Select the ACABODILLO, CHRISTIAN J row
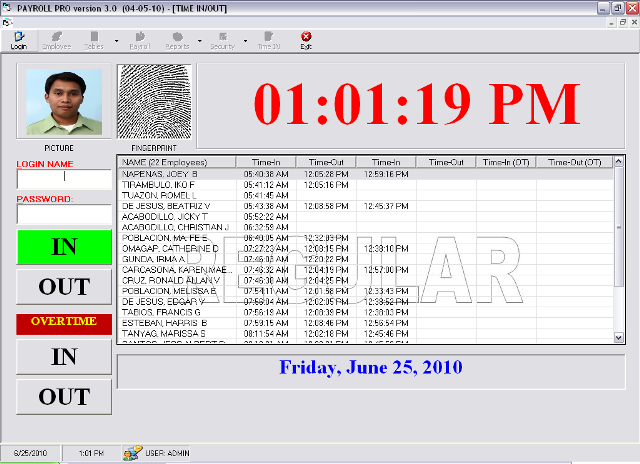 pos(365,227)
